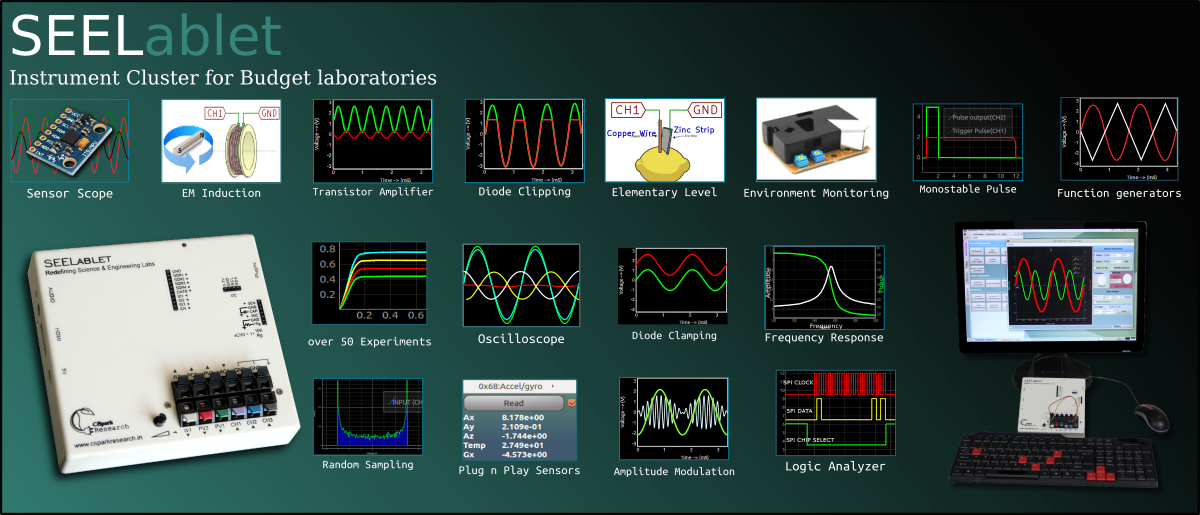Click the 'EM Induction' caption
This screenshot has width=1200, height=515.
click(221, 193)
